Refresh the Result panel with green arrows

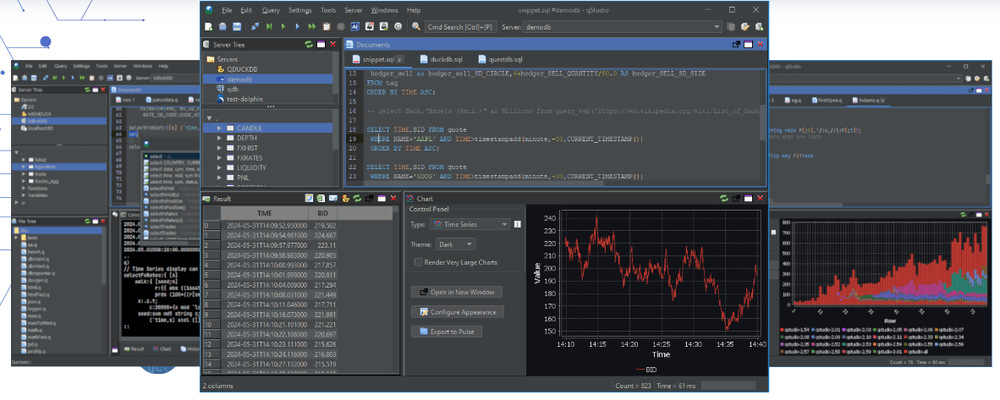pyautogui.click(x=357, y=198)
